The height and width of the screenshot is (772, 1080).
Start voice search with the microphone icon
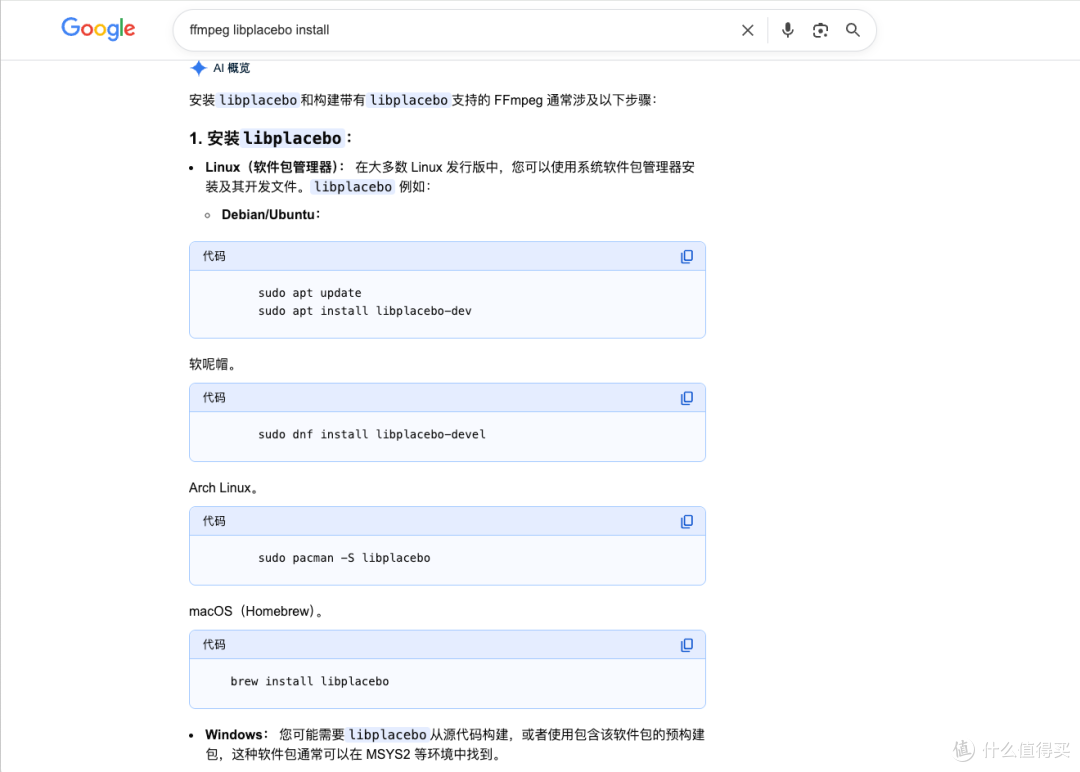click(787, 30)
